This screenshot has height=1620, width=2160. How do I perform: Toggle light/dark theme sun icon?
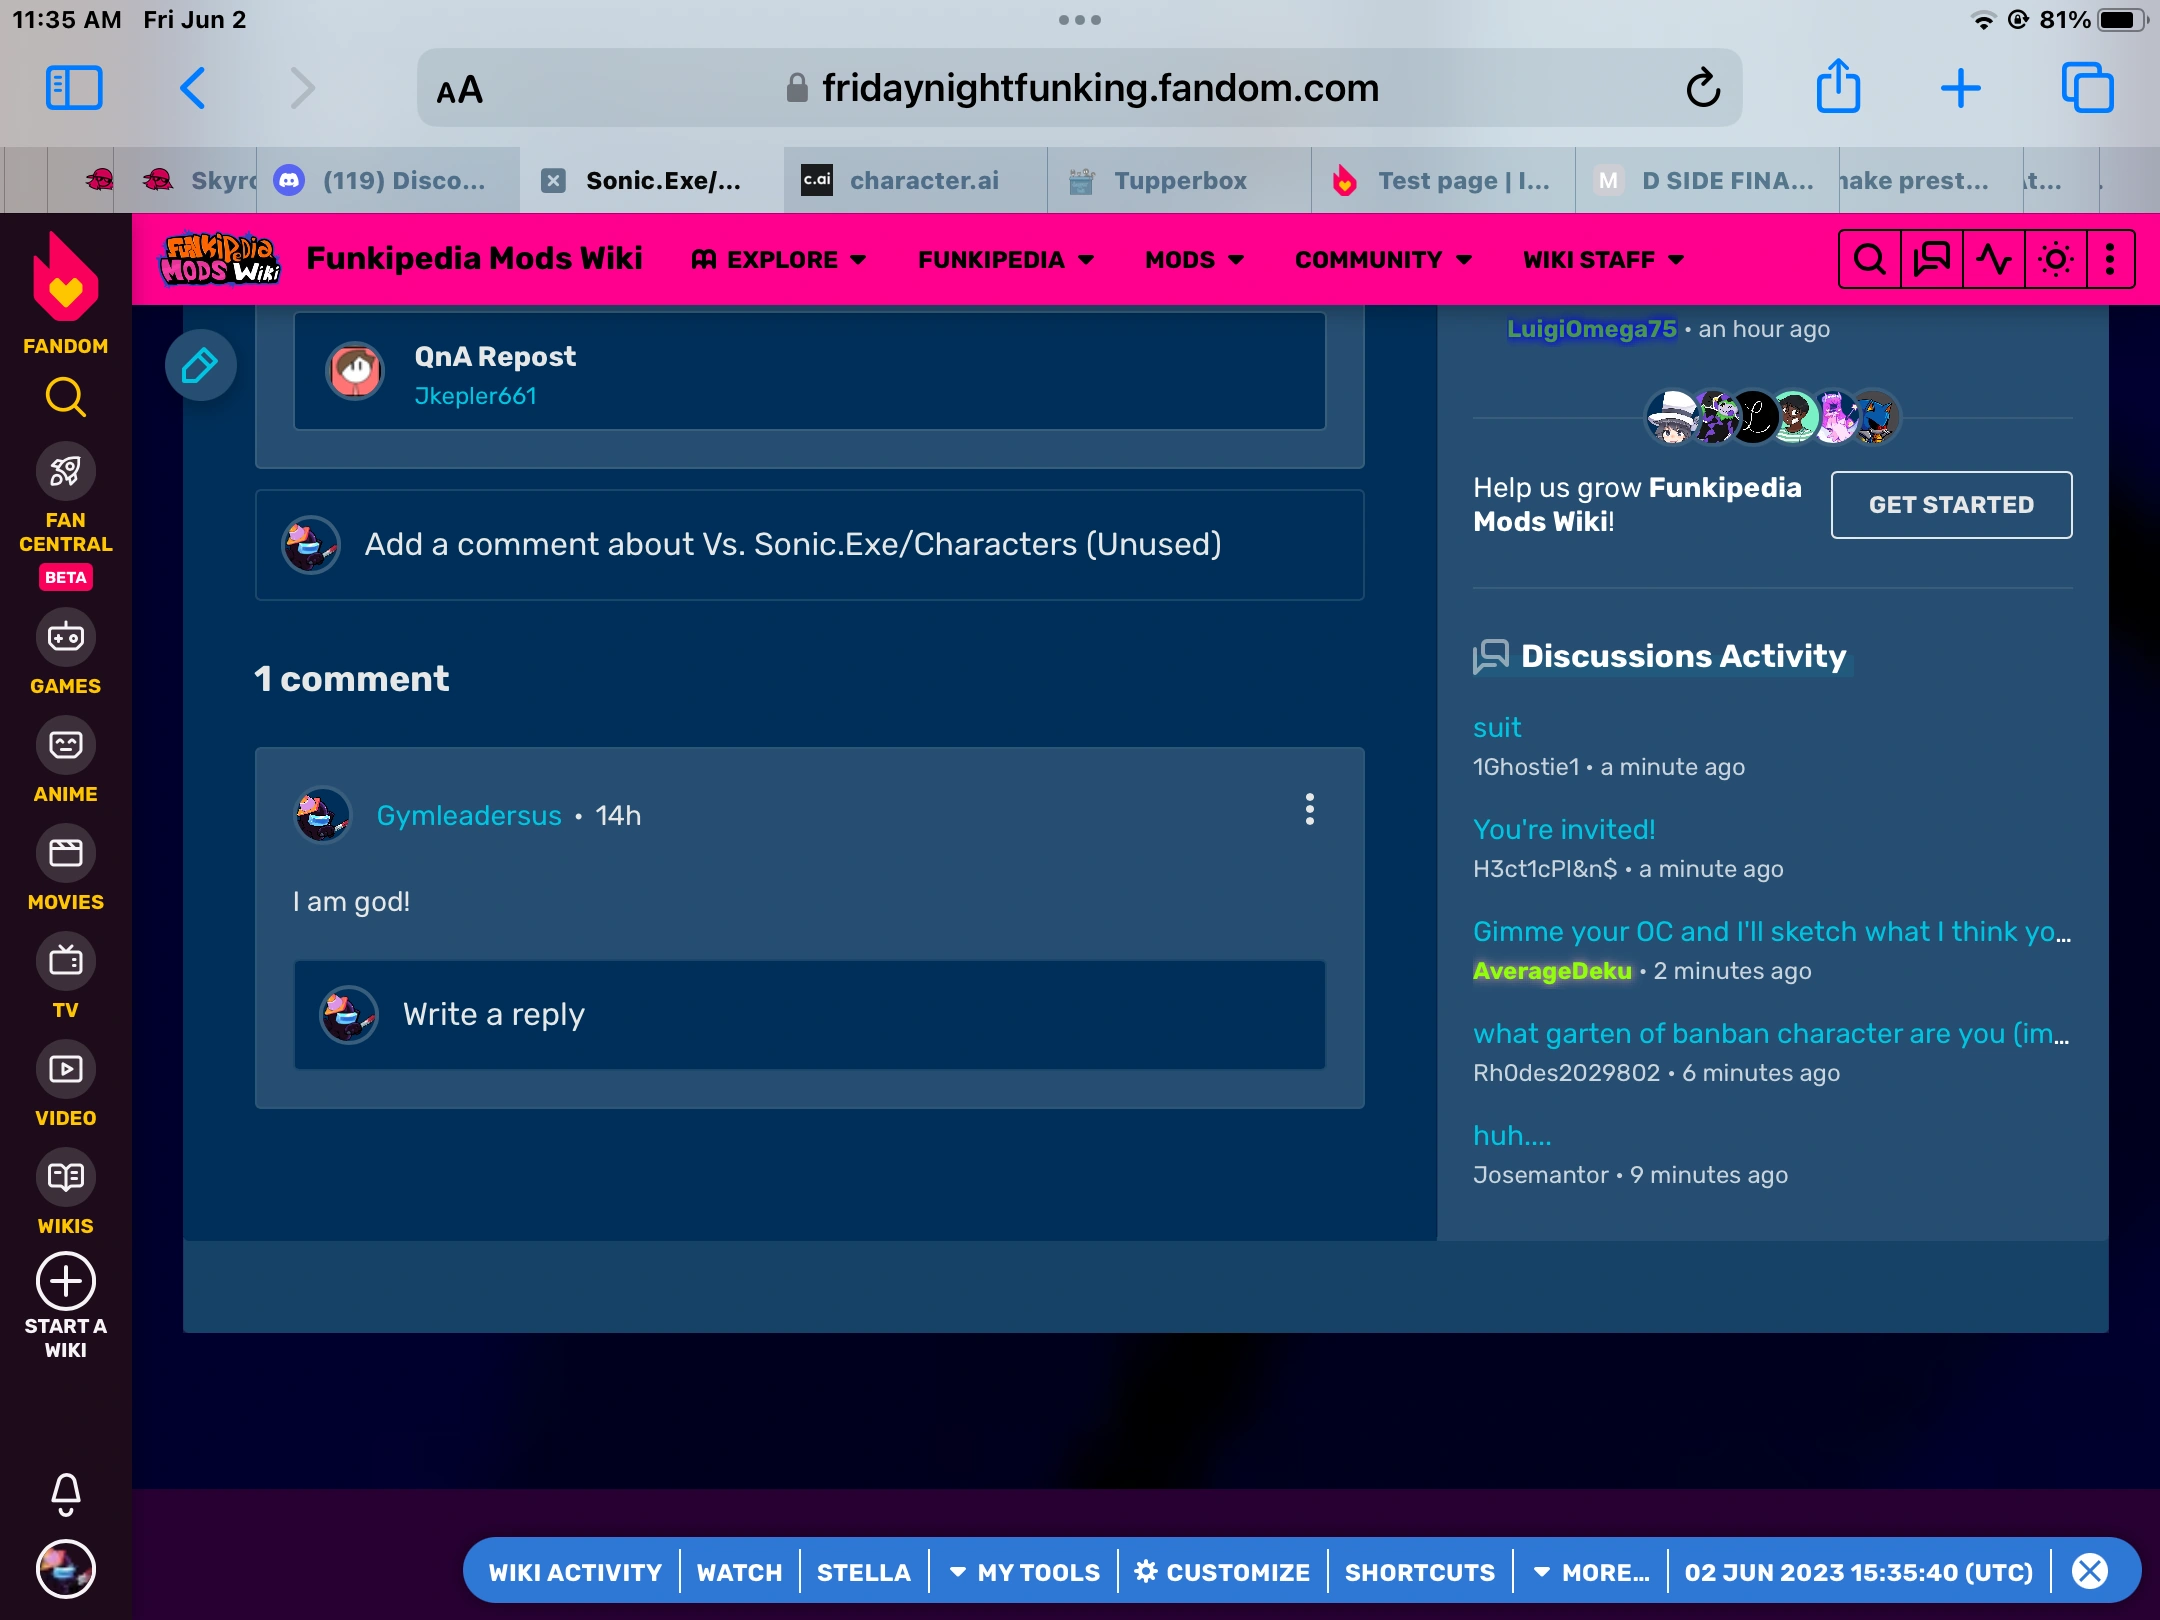click(x=2055, y=260)
